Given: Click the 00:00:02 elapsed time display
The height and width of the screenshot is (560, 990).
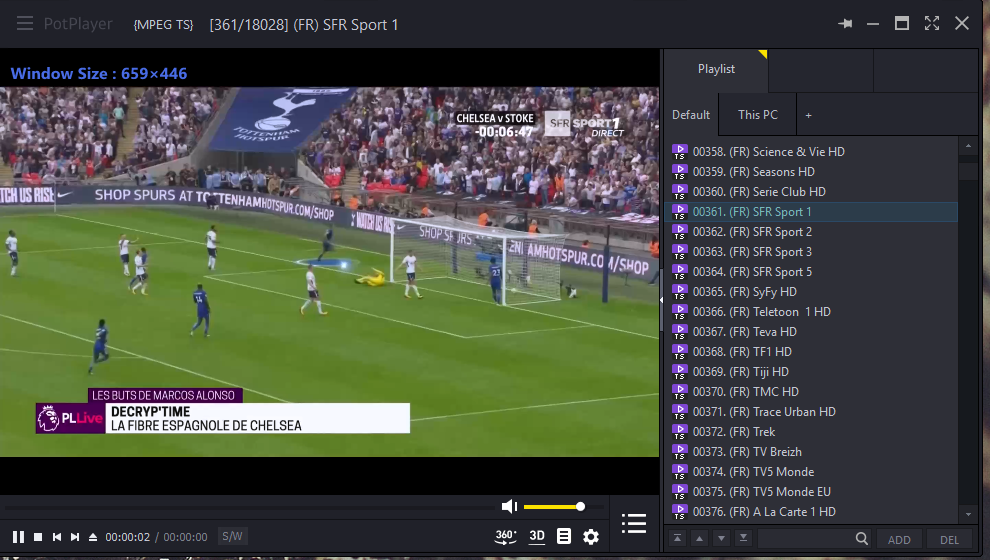Looking at the screenshot, I should 128,537.
